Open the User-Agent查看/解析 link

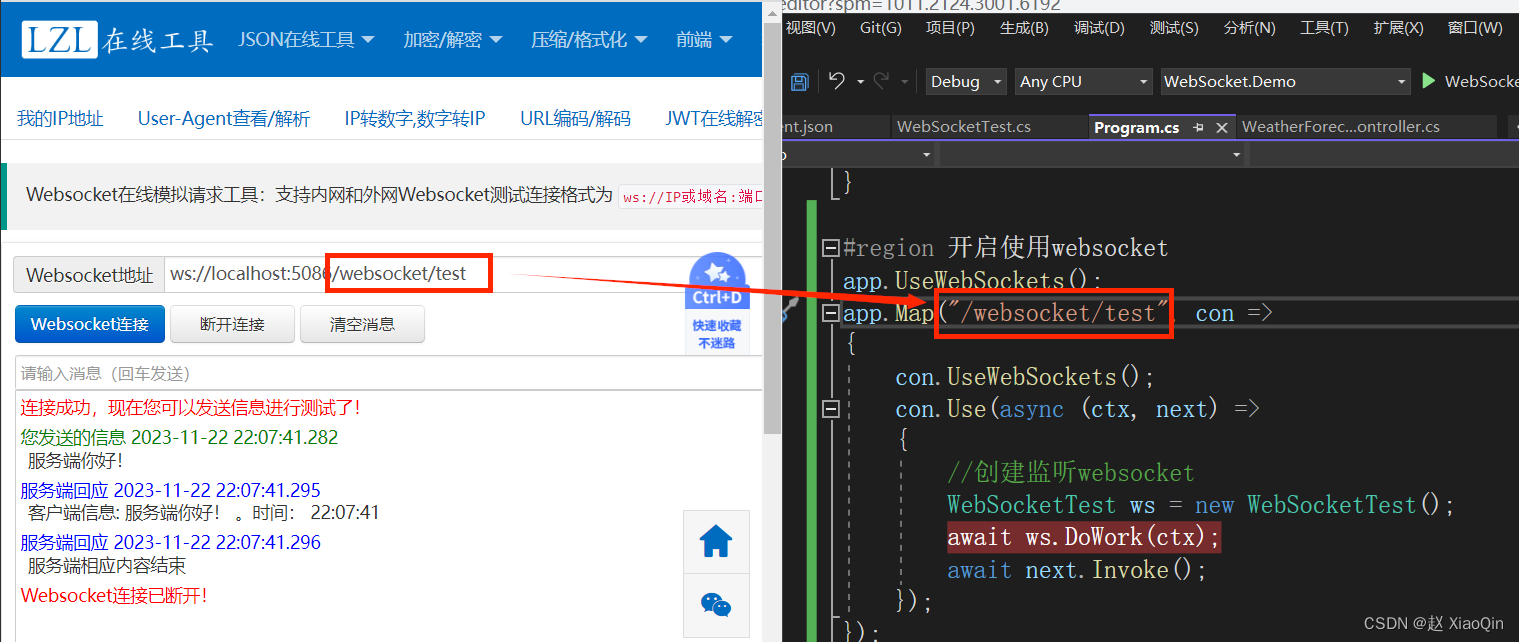[224, 117]
